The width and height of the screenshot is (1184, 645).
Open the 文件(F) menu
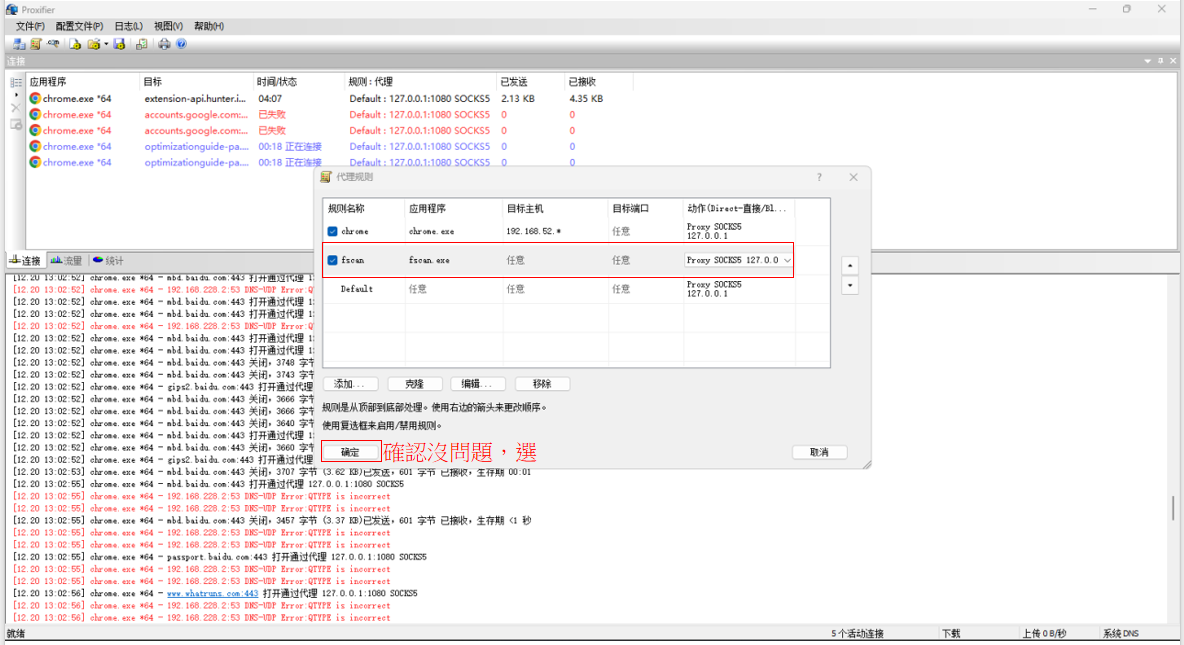click(30, 26)
